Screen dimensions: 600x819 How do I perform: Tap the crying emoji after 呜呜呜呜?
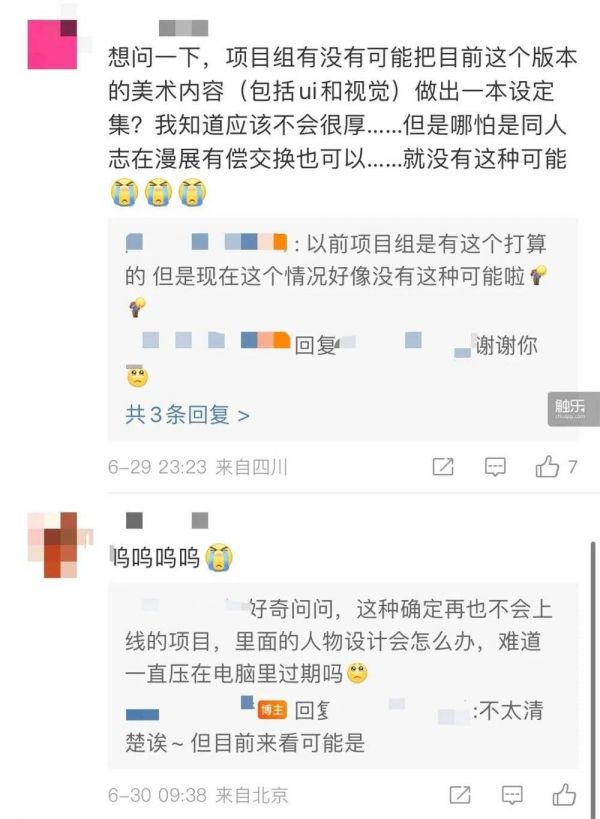tap(219, 557)
